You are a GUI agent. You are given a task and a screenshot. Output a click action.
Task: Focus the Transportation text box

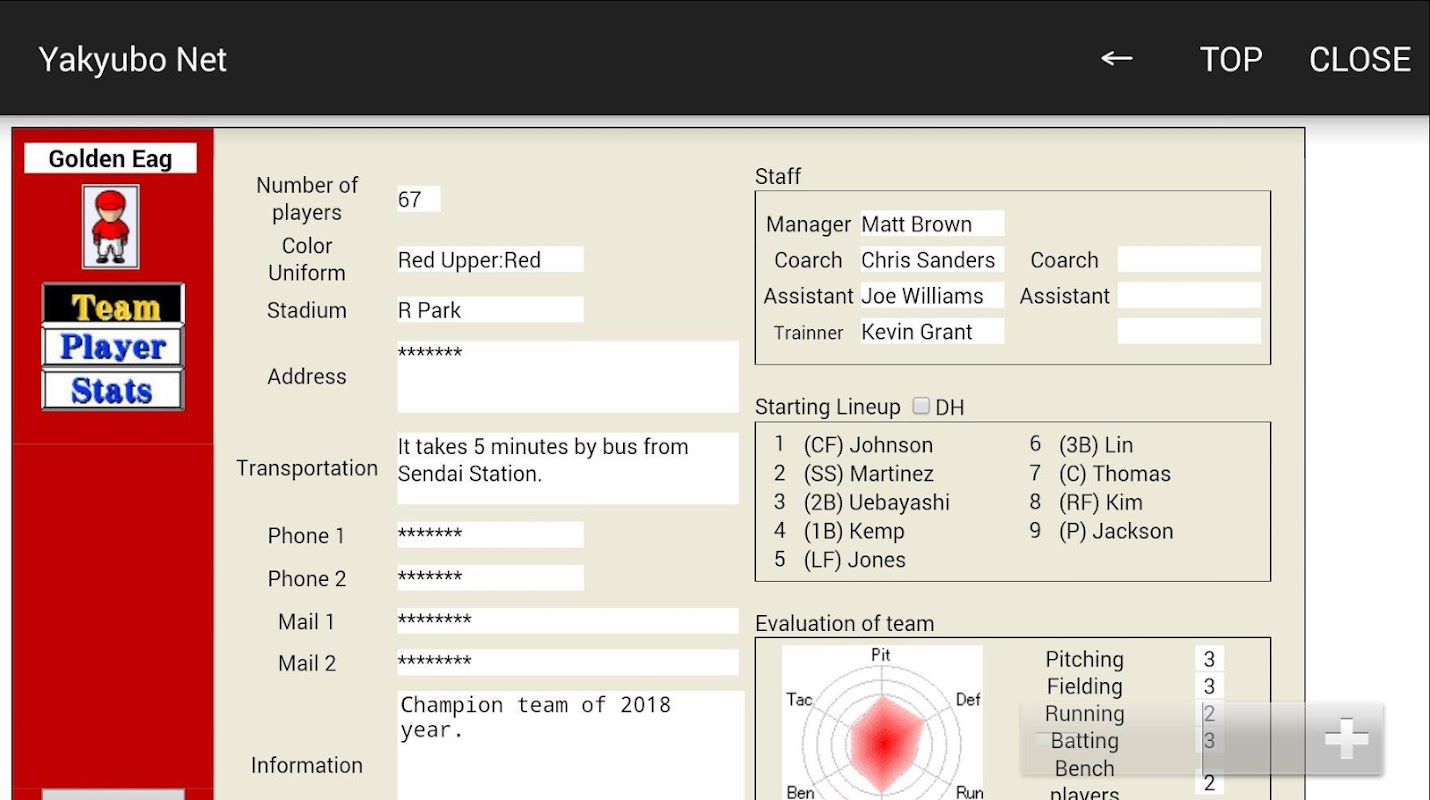[x=567, y=468]
